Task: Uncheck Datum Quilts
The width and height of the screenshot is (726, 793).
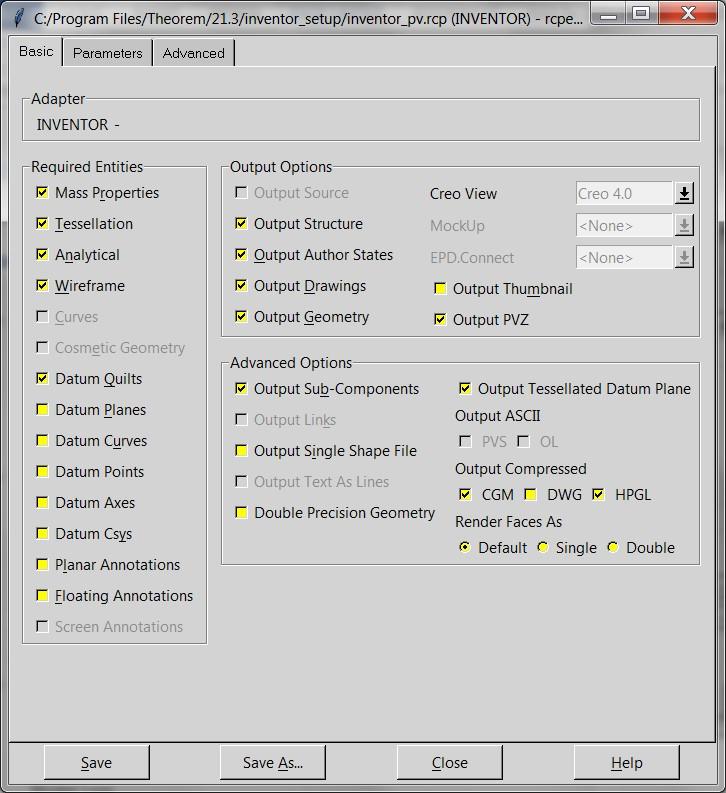Action: (42, 378)
